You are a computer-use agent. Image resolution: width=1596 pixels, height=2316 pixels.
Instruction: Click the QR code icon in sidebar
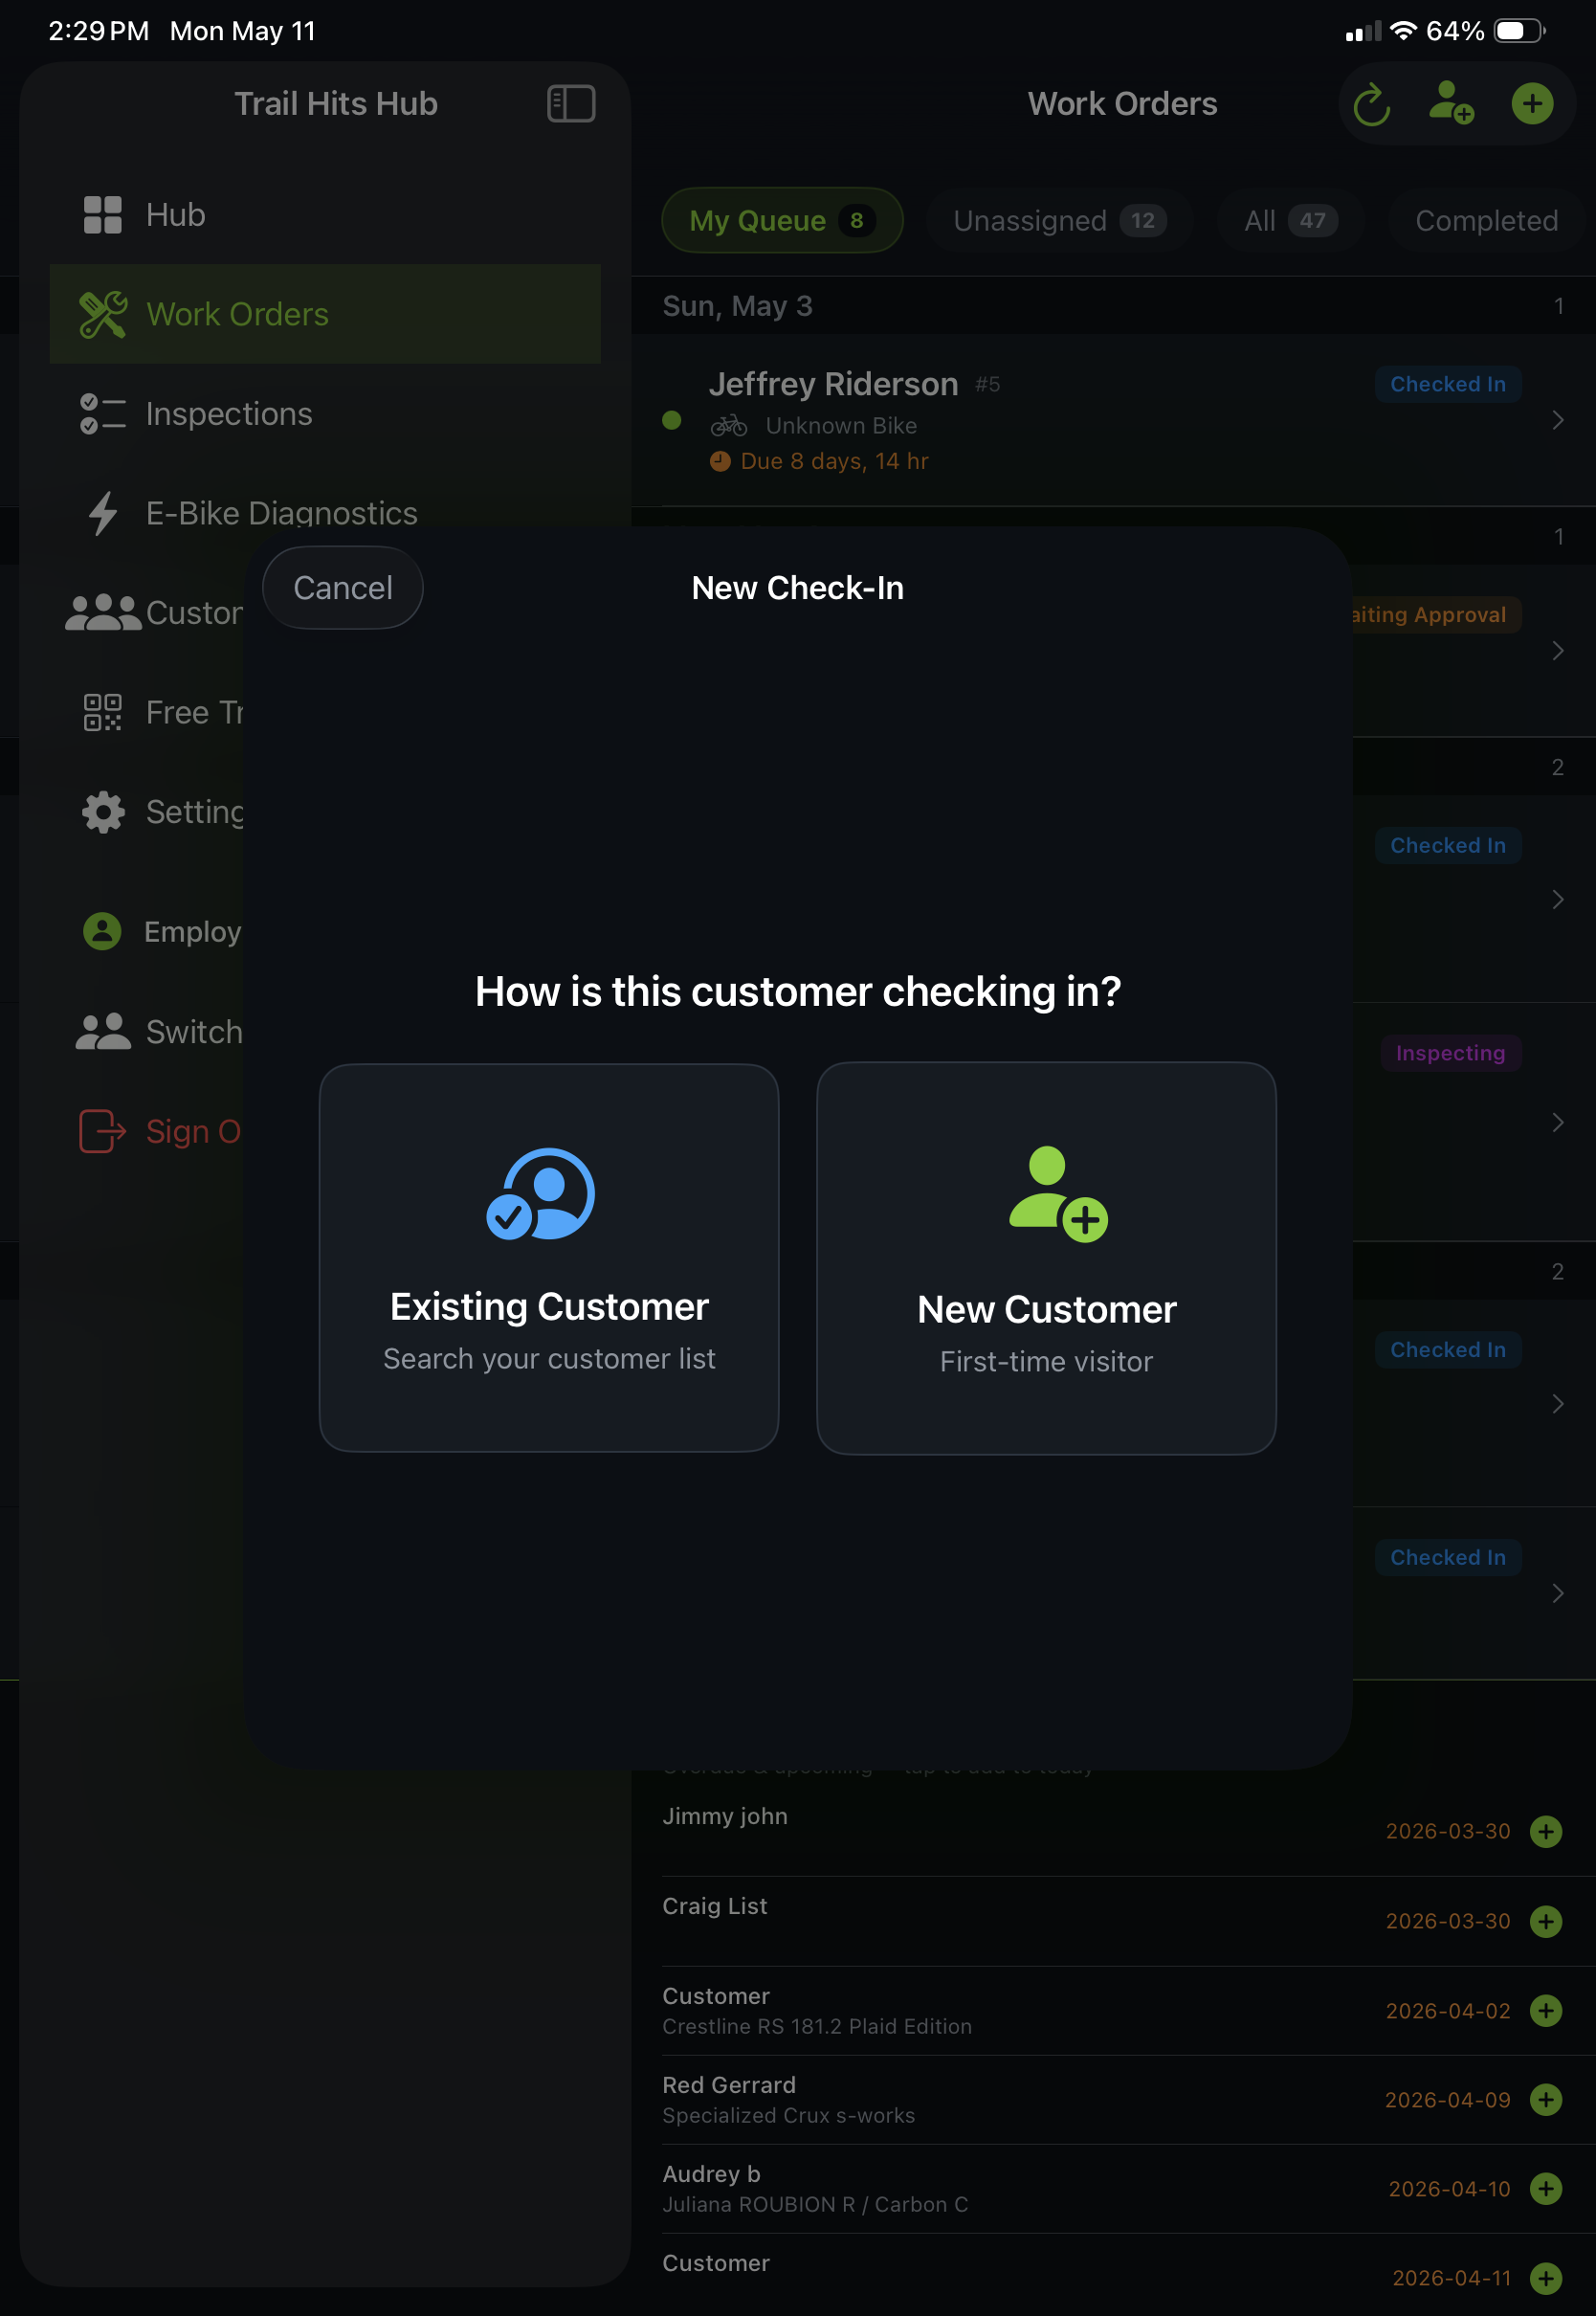[103, 712]
